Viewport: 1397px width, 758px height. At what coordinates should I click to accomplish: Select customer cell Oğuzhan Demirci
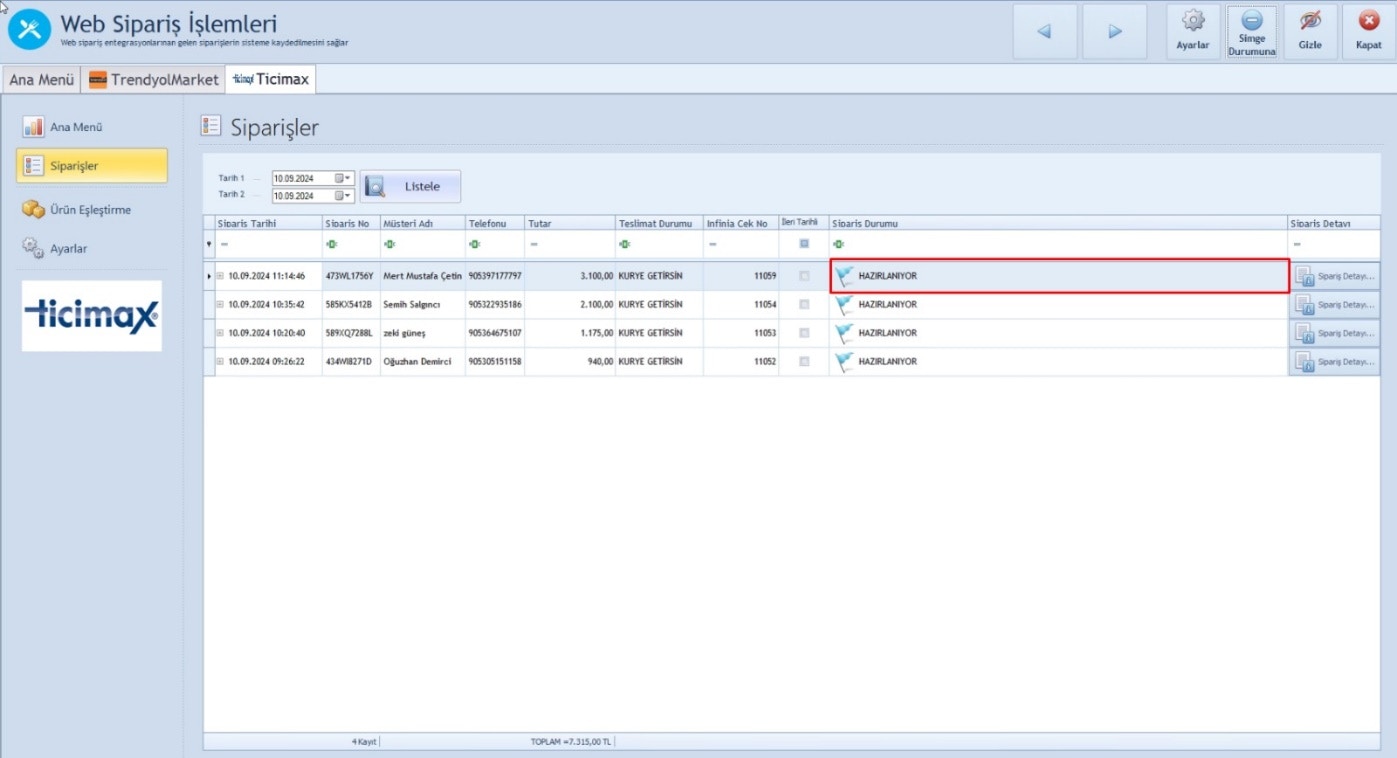click(423, 361)
